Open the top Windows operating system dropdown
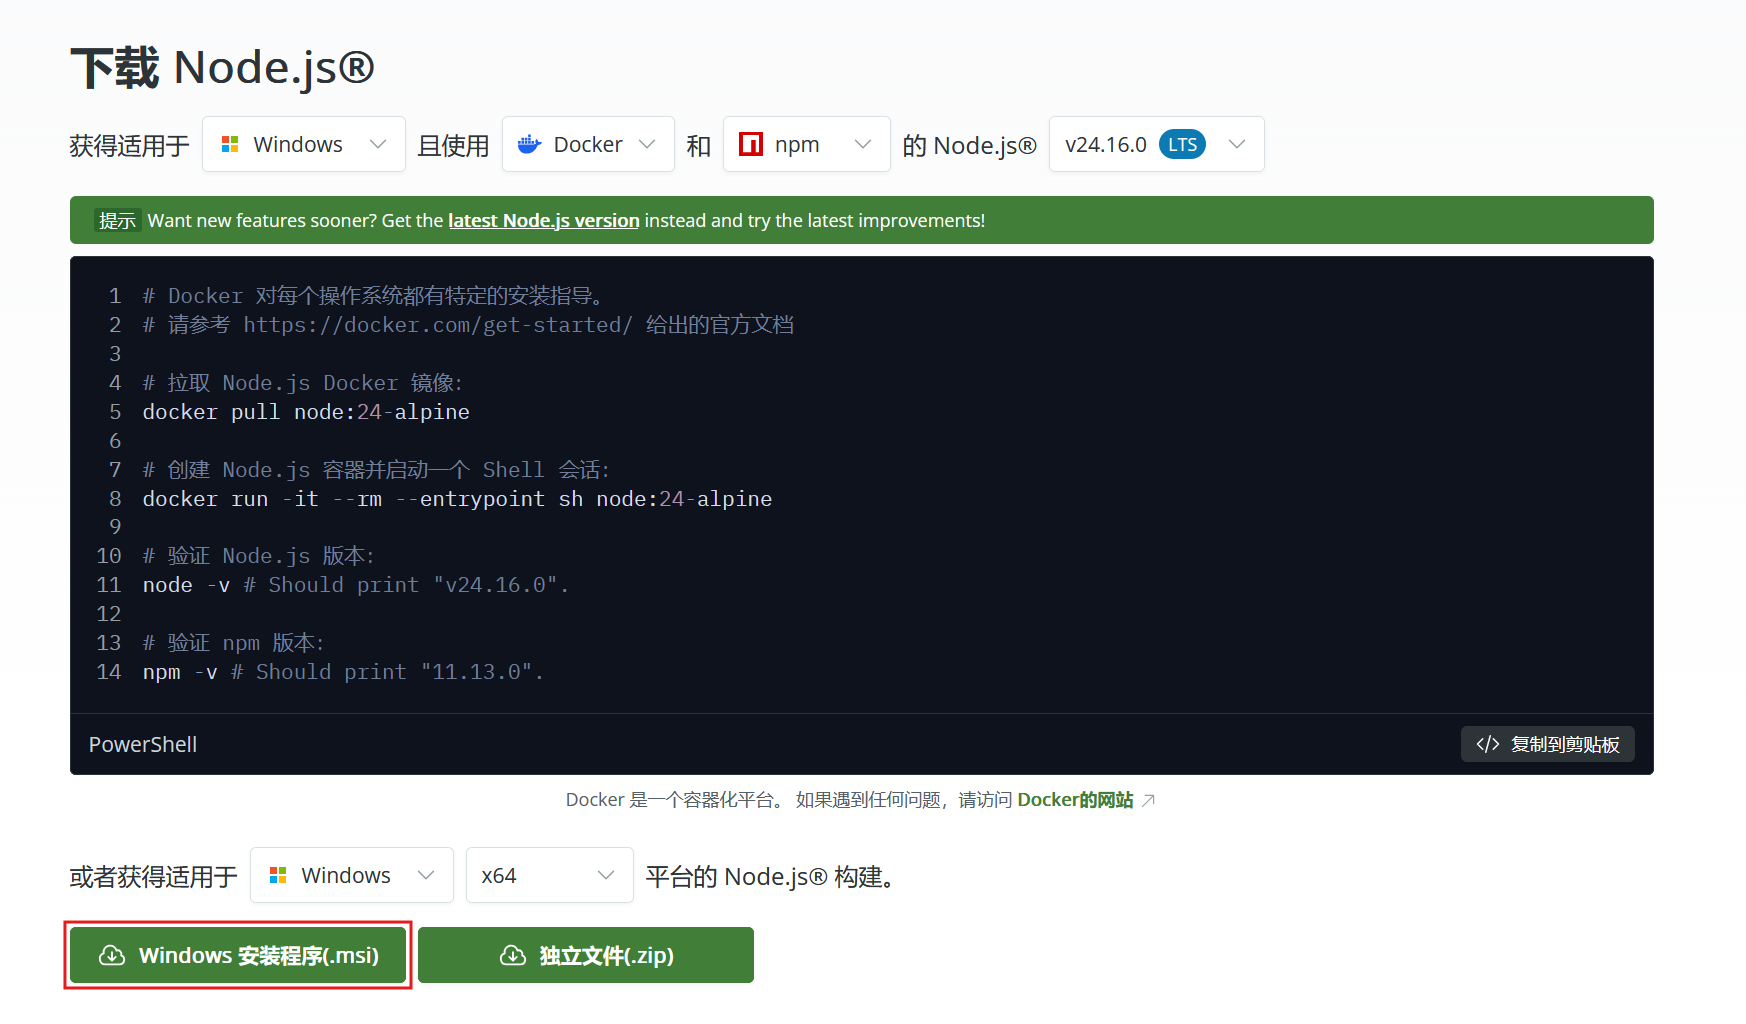The height and width of the screenshot is (1024, 1746). pyautogui.click(x=304, y=144)
